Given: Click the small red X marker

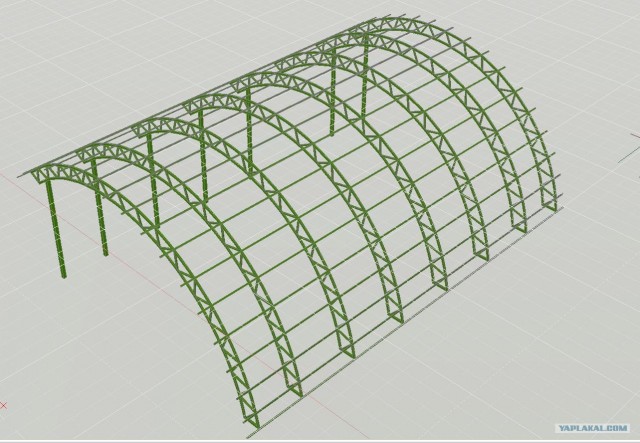Looking at the screenshot, I should (4, 405).
